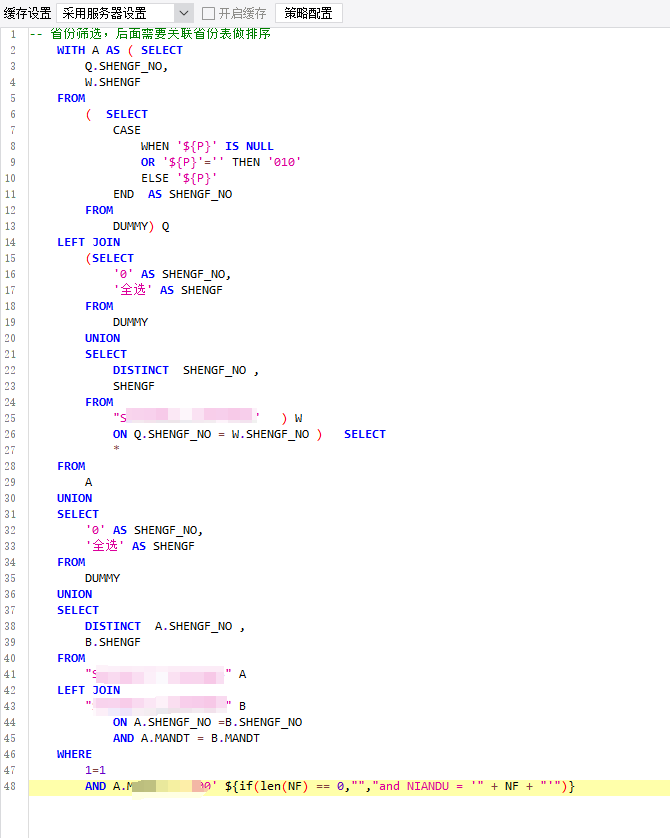
Task: Click the WHERE keyword on line 46
Action: click(x=74, y=755)
